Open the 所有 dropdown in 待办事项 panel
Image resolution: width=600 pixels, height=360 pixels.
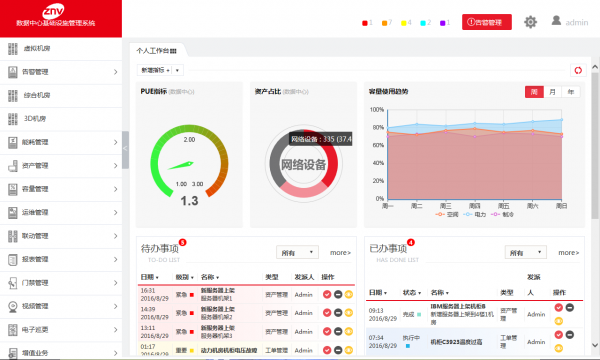[x=297, y=252]
